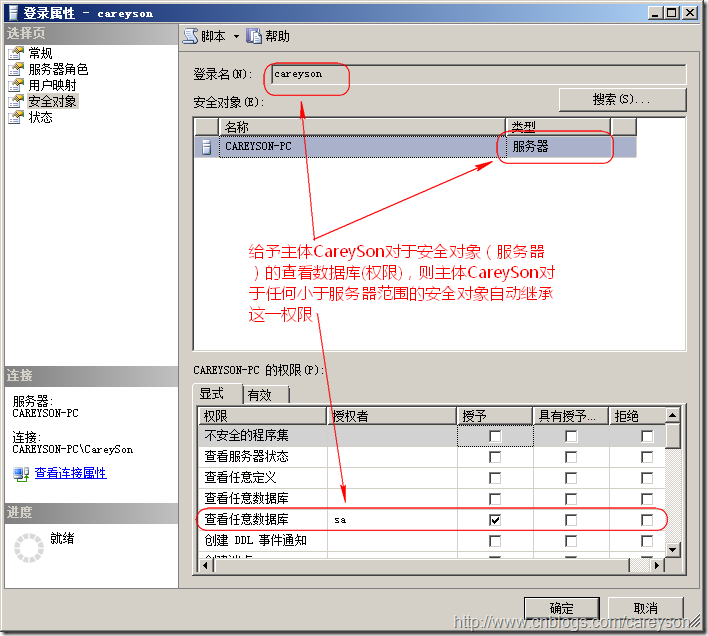Open the 安全对象 page
The image size is (708, 636).
point(52,101)
